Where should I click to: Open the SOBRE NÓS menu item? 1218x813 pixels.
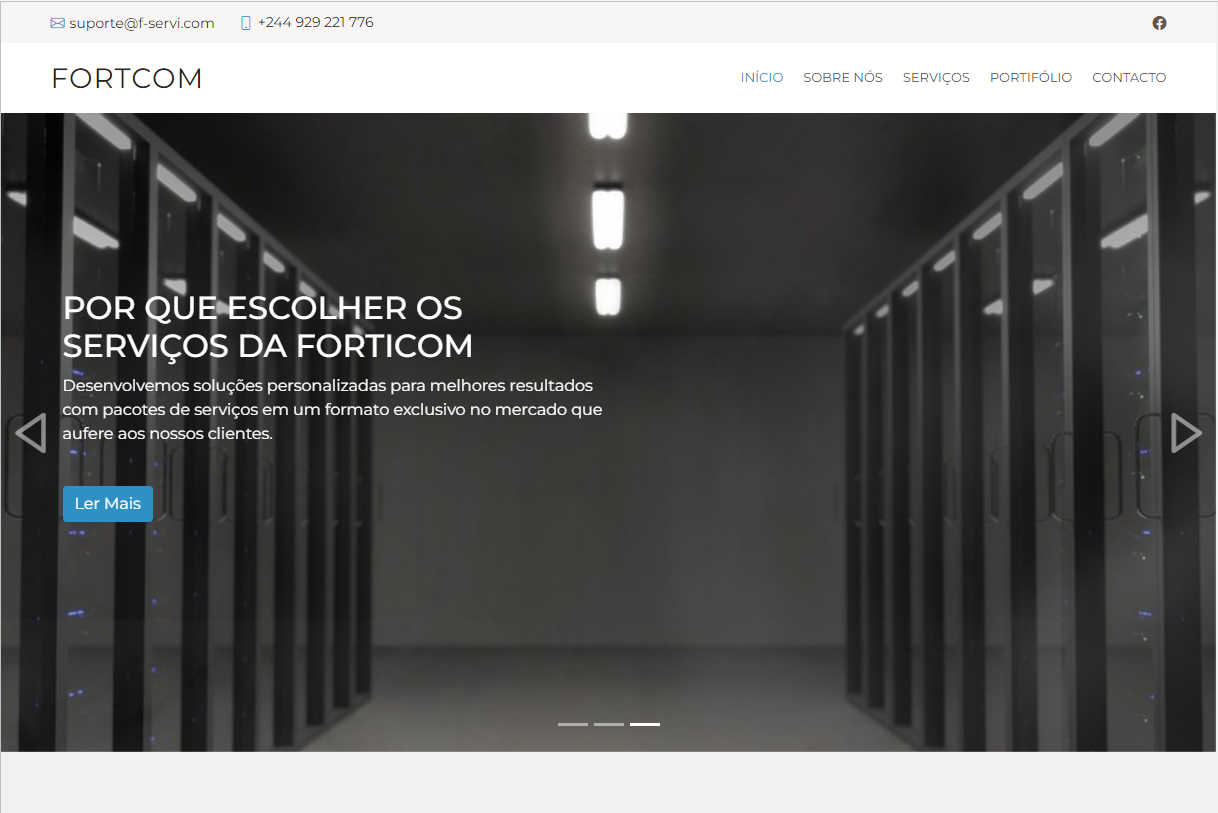pyautogui.click(x=843, y=77)
